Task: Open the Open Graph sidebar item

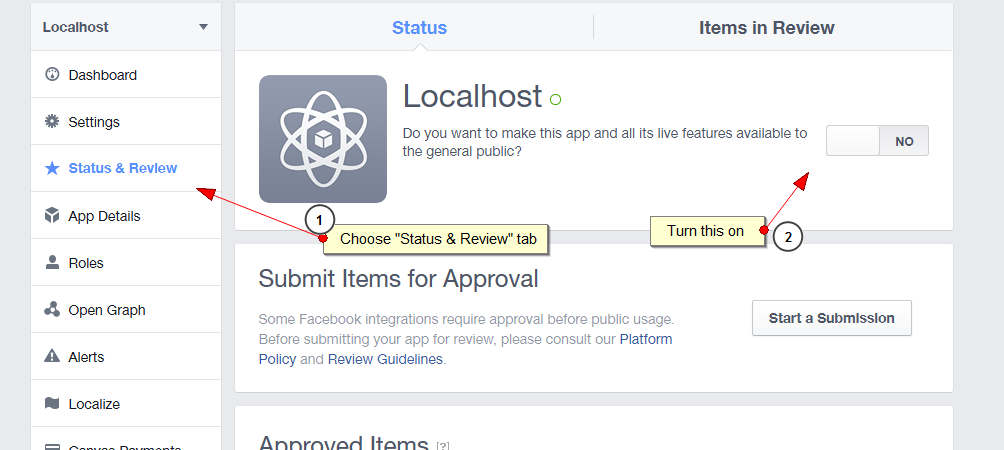Action: pyautogui.click(x=126, y=309)
